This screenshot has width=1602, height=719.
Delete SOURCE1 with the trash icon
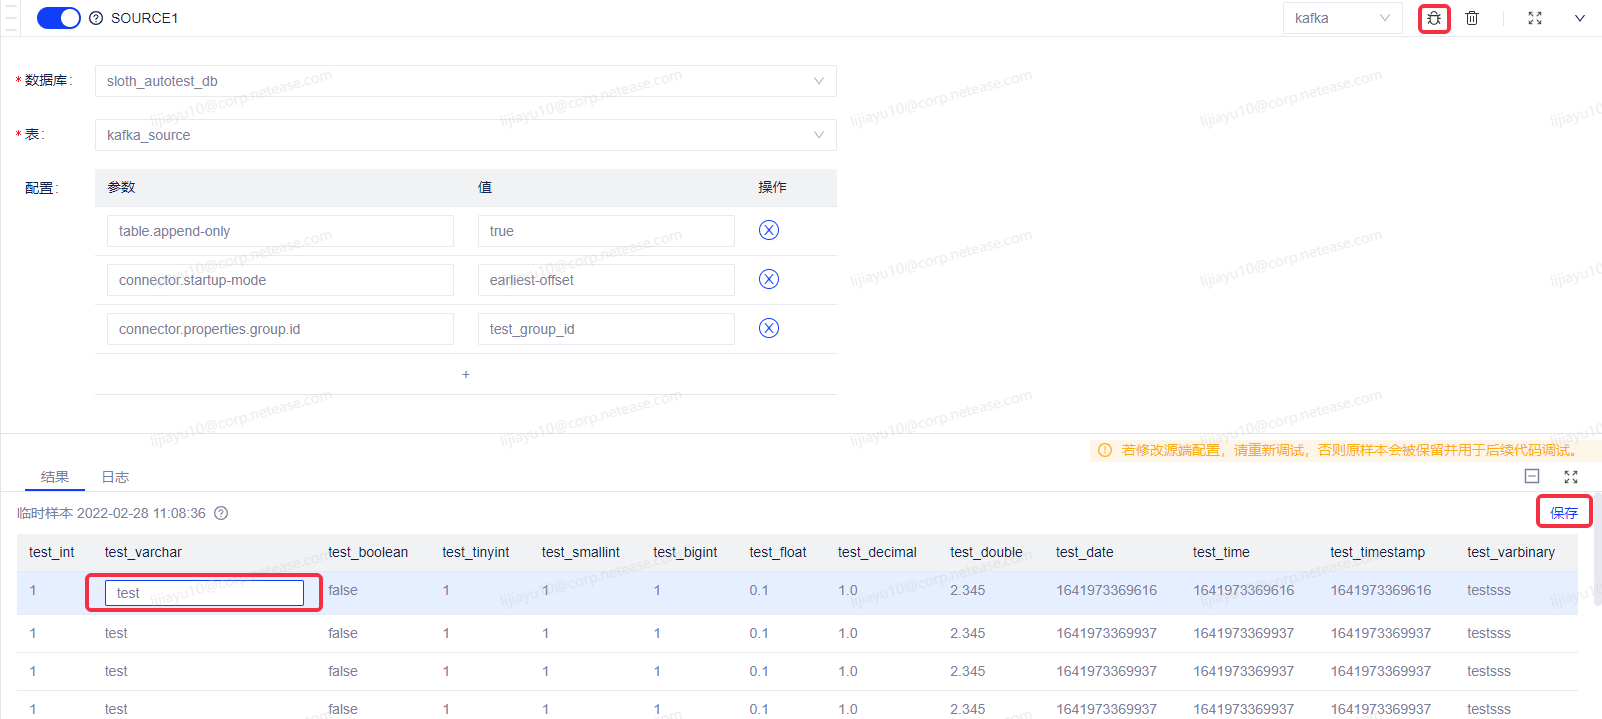pyautogui.click(x=1472, y=18)
